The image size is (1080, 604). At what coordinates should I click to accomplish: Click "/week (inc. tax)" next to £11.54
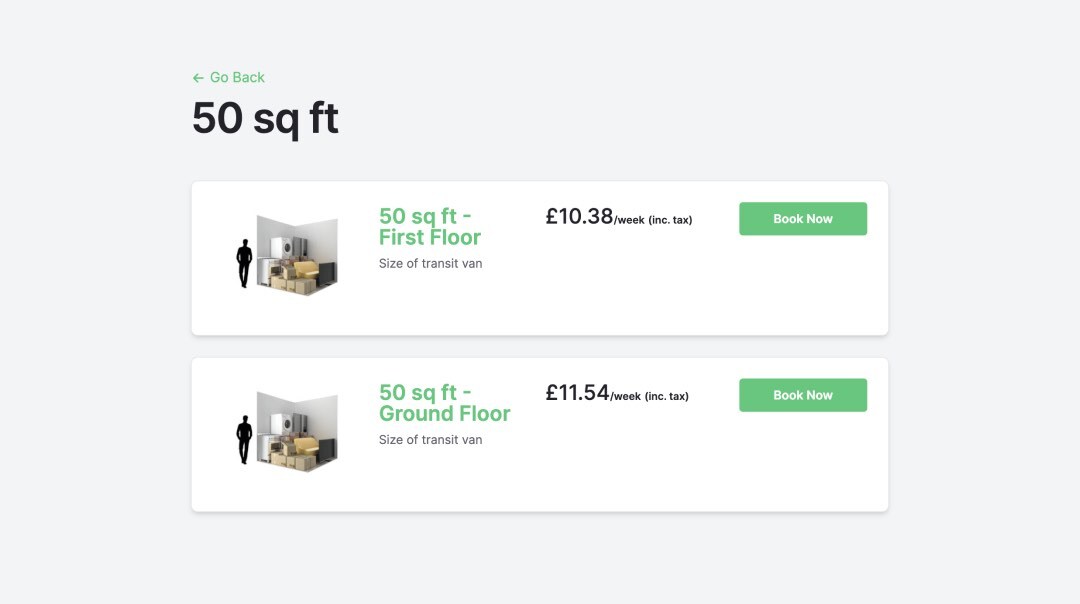(x=650, y=396)
